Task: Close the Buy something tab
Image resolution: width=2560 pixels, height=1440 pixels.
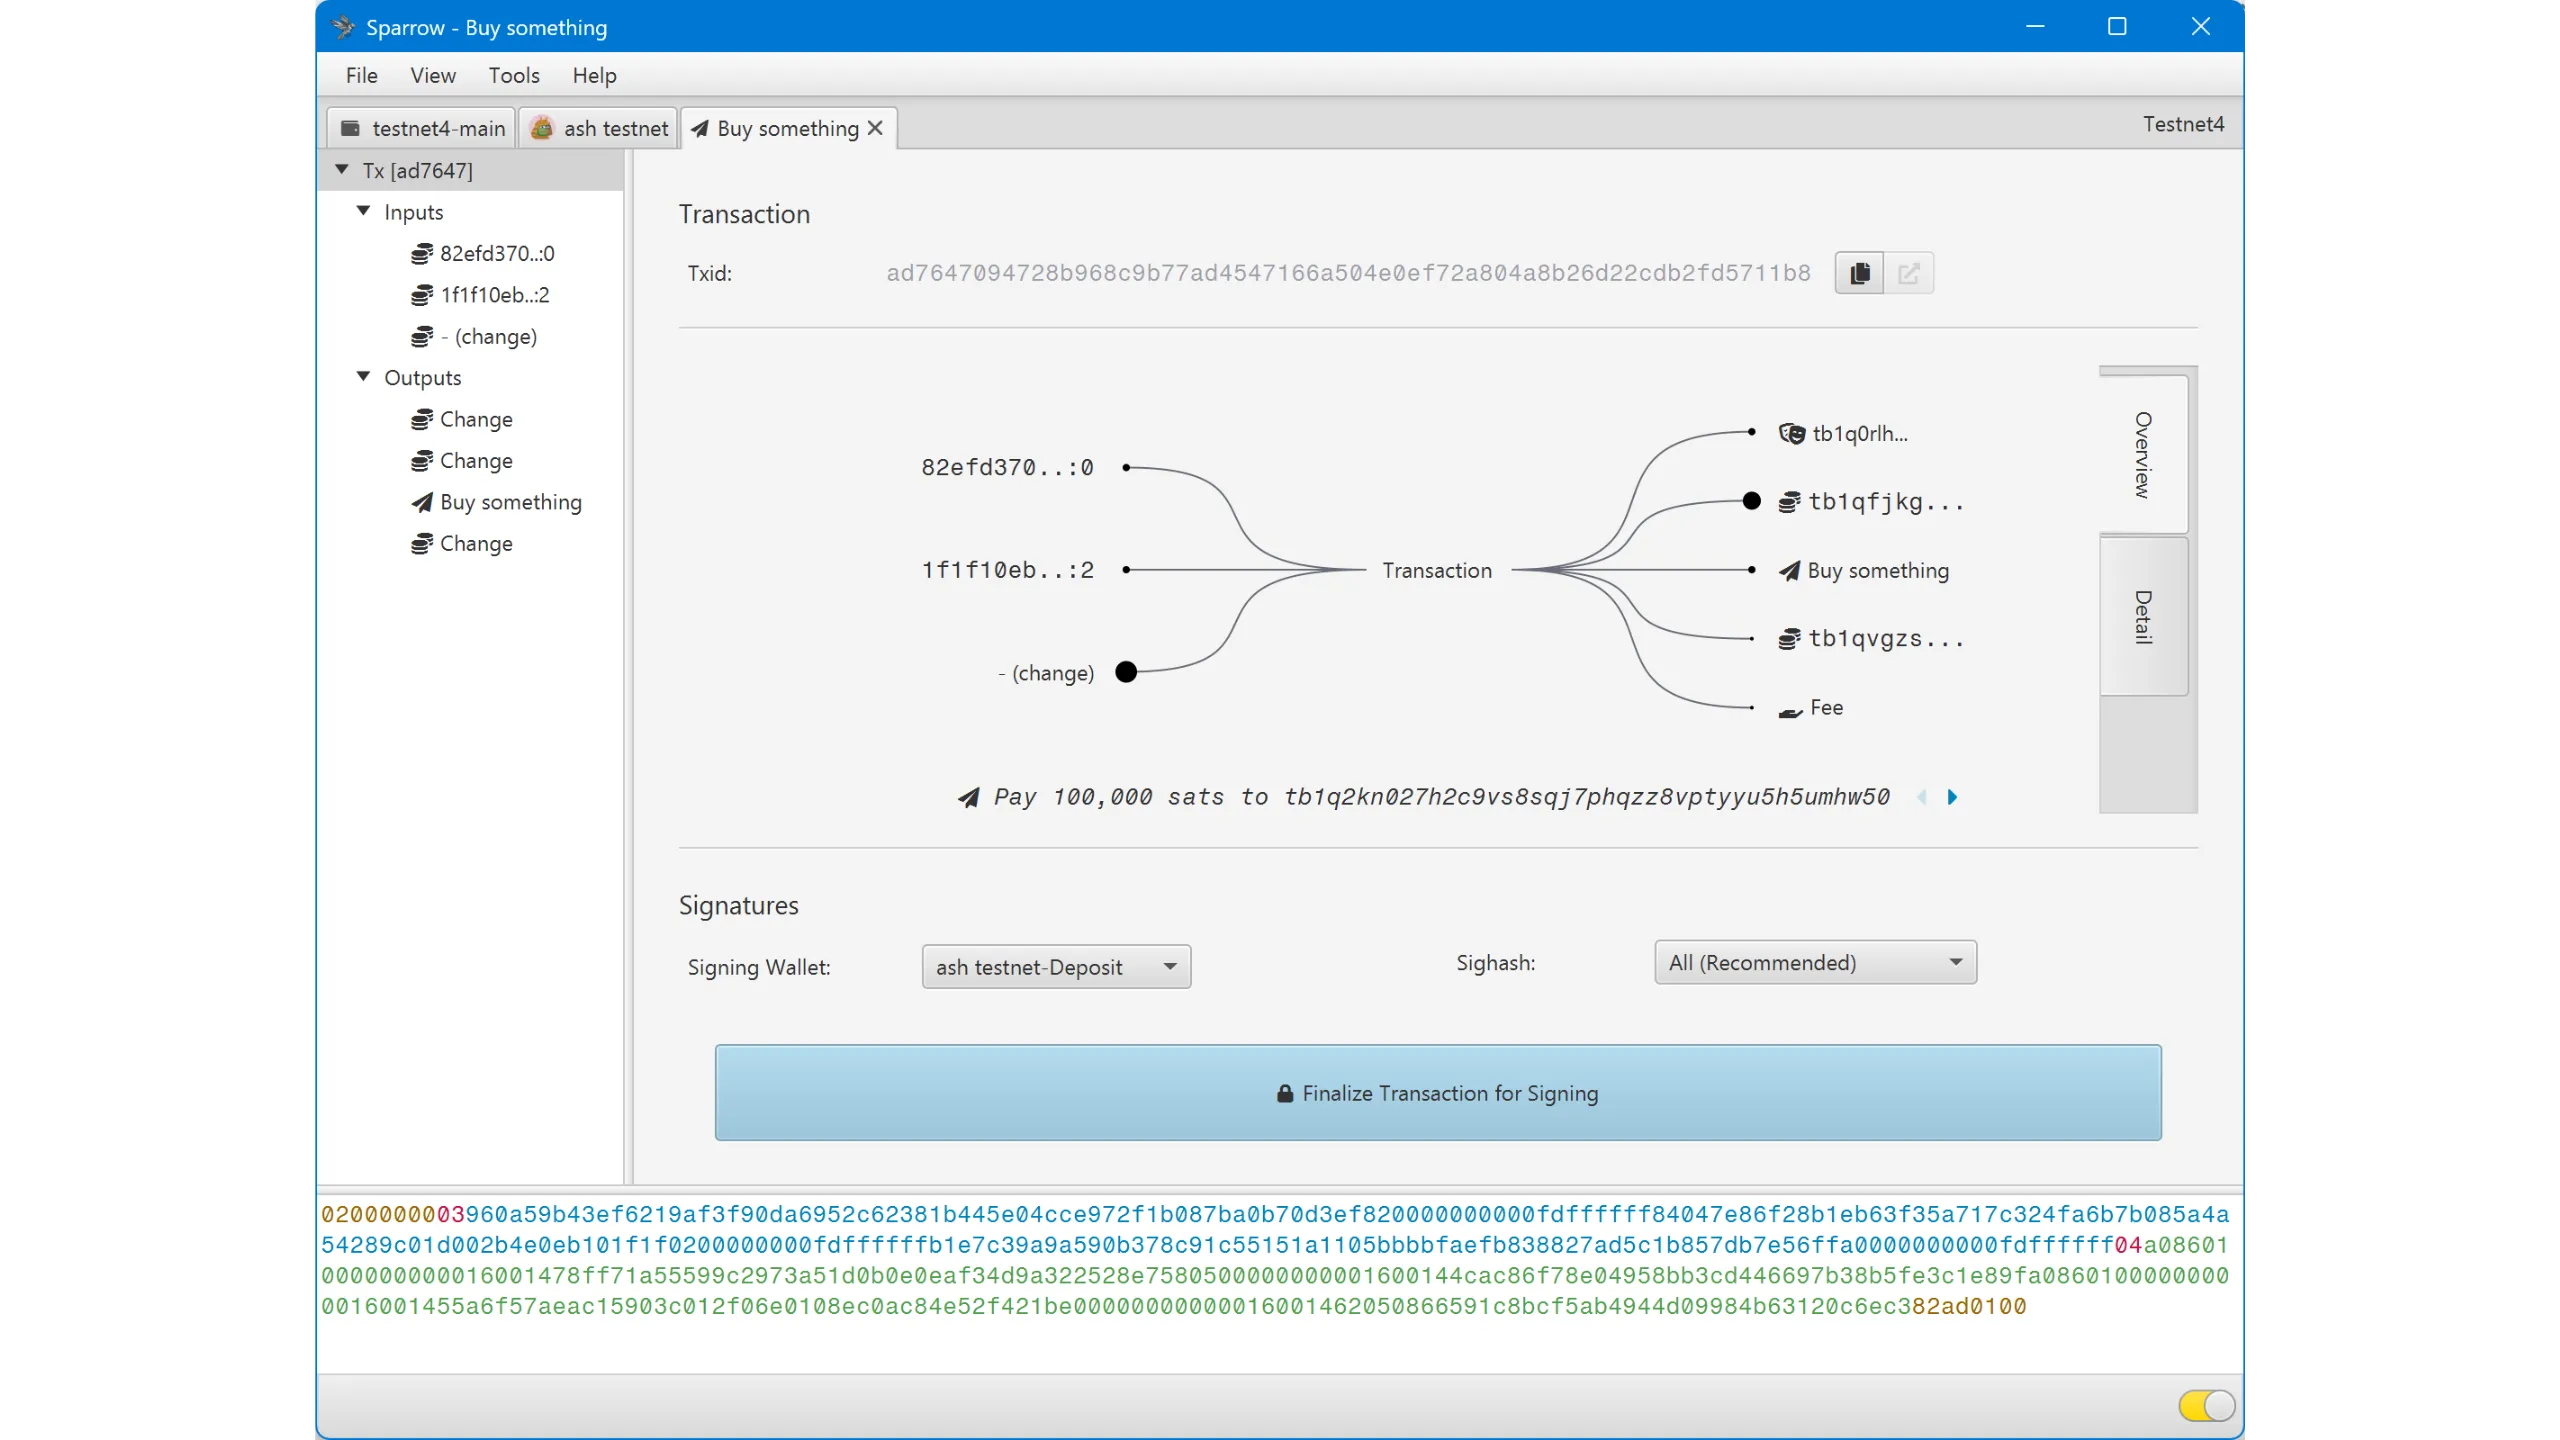Action: point(875,128)
